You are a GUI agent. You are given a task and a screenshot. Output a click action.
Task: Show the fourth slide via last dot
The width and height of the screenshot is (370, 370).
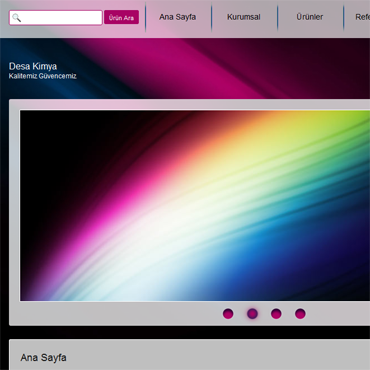point(300,314)
